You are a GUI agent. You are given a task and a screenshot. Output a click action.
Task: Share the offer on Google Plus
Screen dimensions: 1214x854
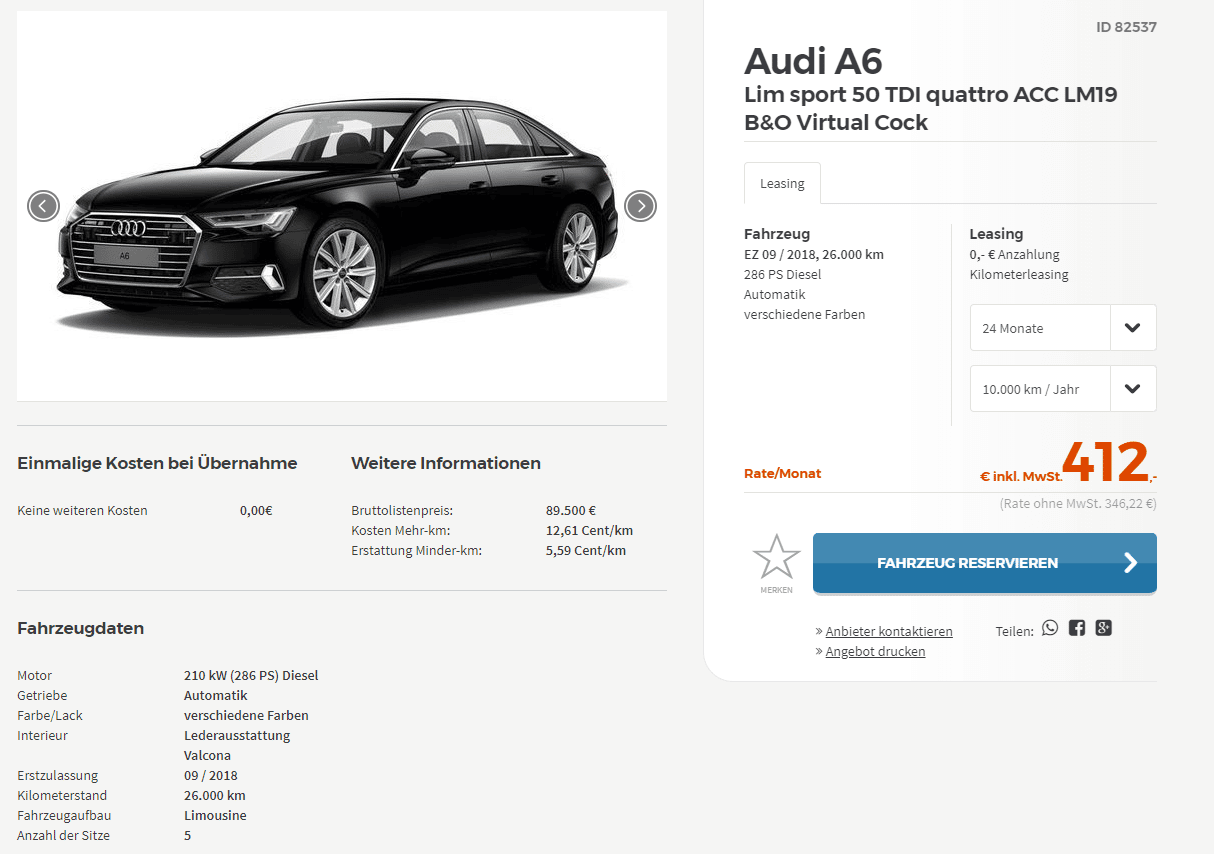pos(1103,628)
